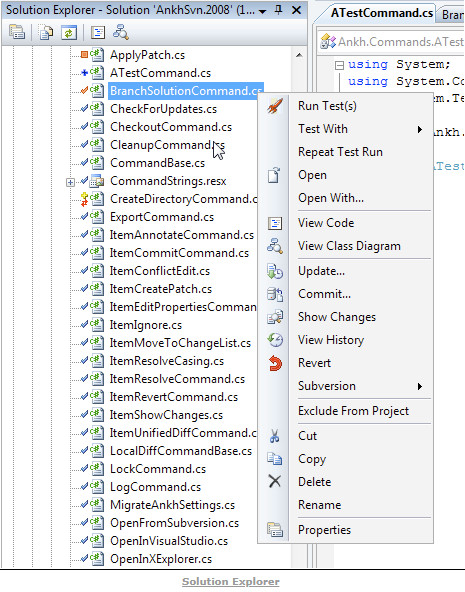Click the file icon of LogCommand.cs
The width and height of the screenshot is (465, 592).
tap(97, 487)
